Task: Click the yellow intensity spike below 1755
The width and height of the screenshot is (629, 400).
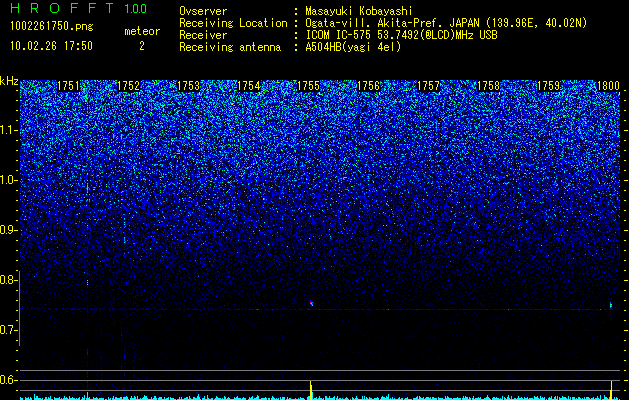Action: (x=310, y=390)
